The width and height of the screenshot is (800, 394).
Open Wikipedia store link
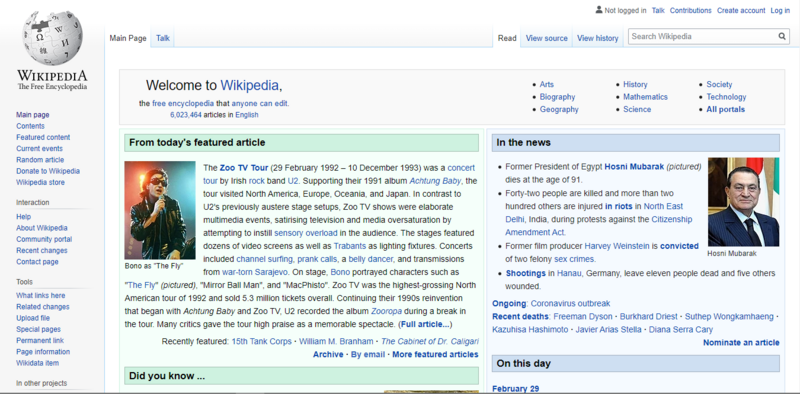tap(40, 182)
